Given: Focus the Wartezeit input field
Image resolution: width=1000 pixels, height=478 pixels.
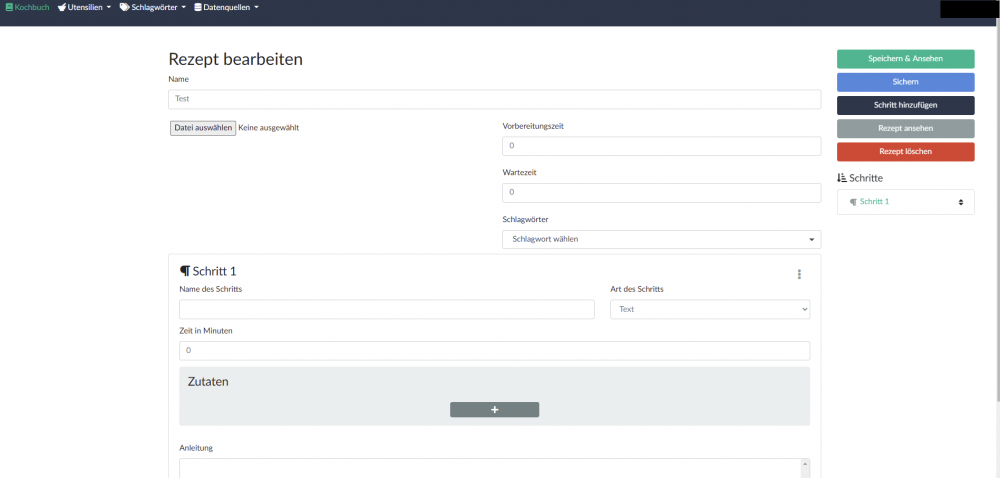Looking at the screenshot, I should [661, 192].
